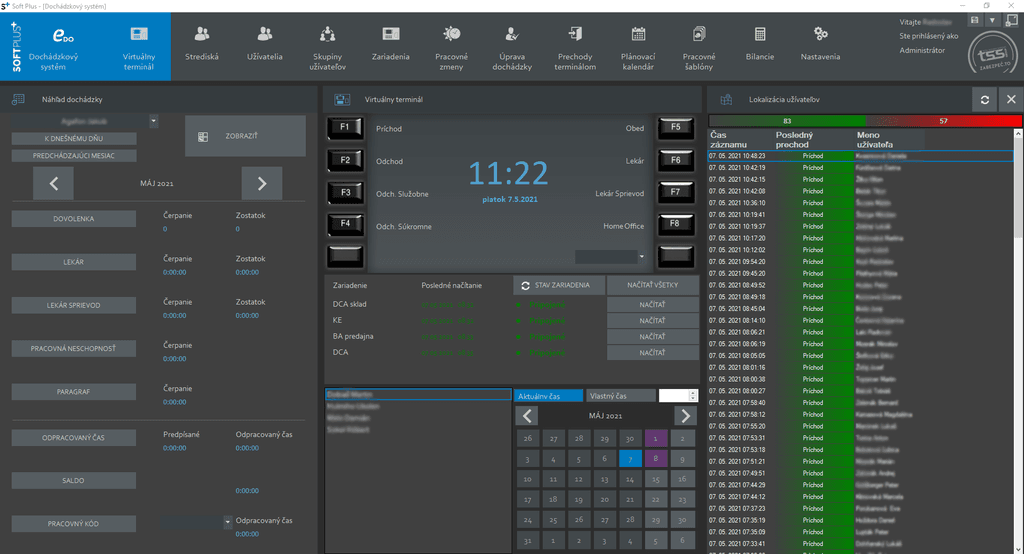Open Pracovné zmeny section
Viewport: 1024px width, 554px height.
coord(452,46)
